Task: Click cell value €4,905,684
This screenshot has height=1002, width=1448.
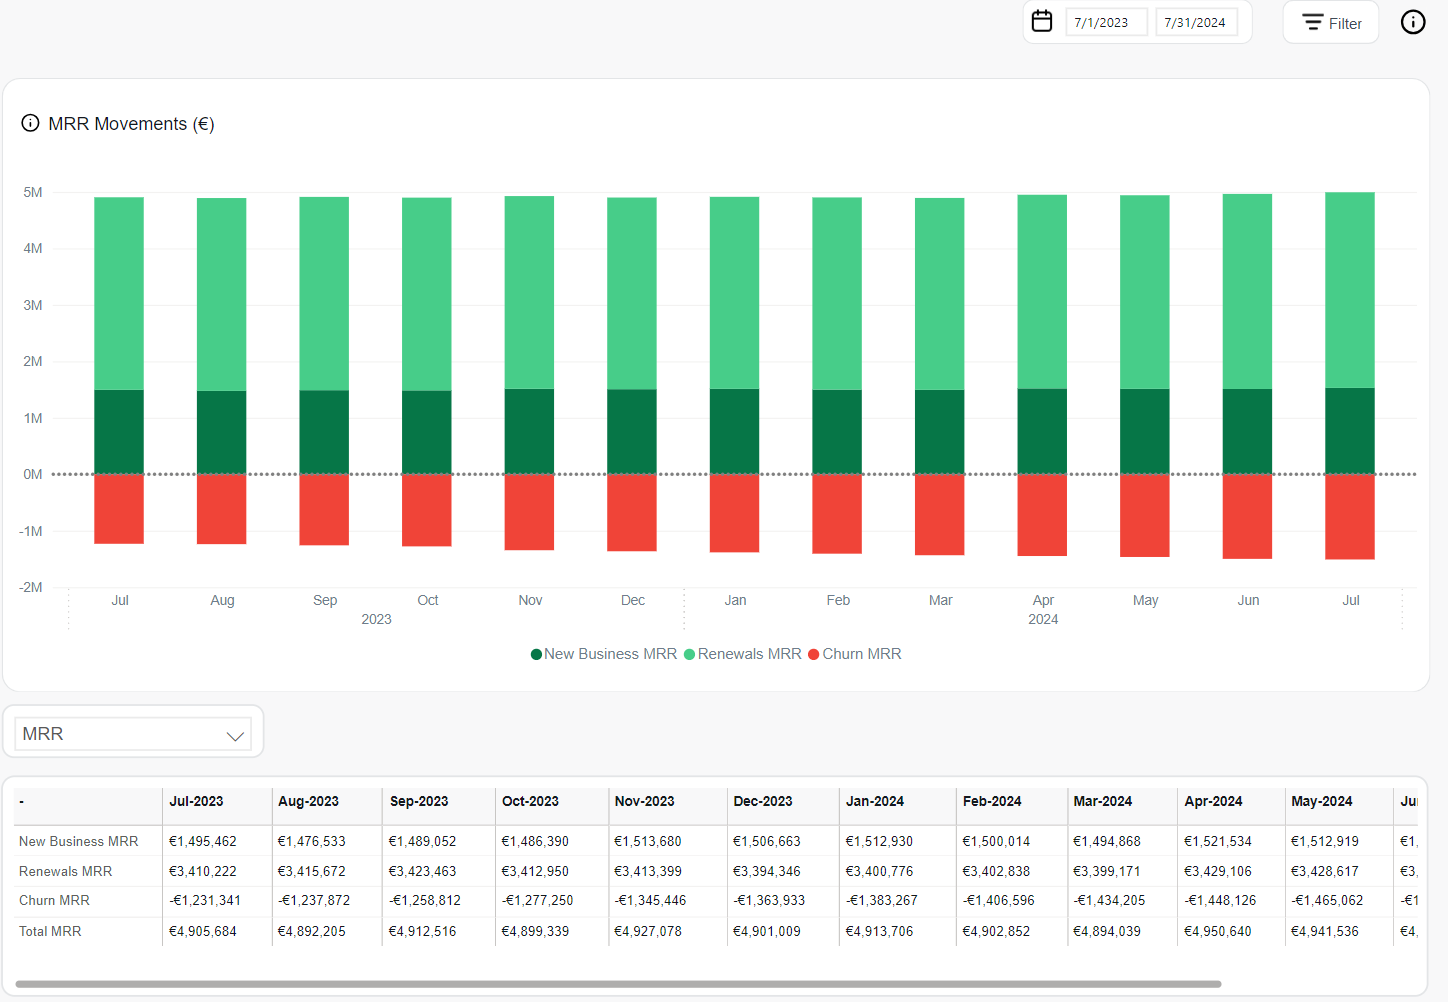Action: pyautogui.click(x=203, y=931)
